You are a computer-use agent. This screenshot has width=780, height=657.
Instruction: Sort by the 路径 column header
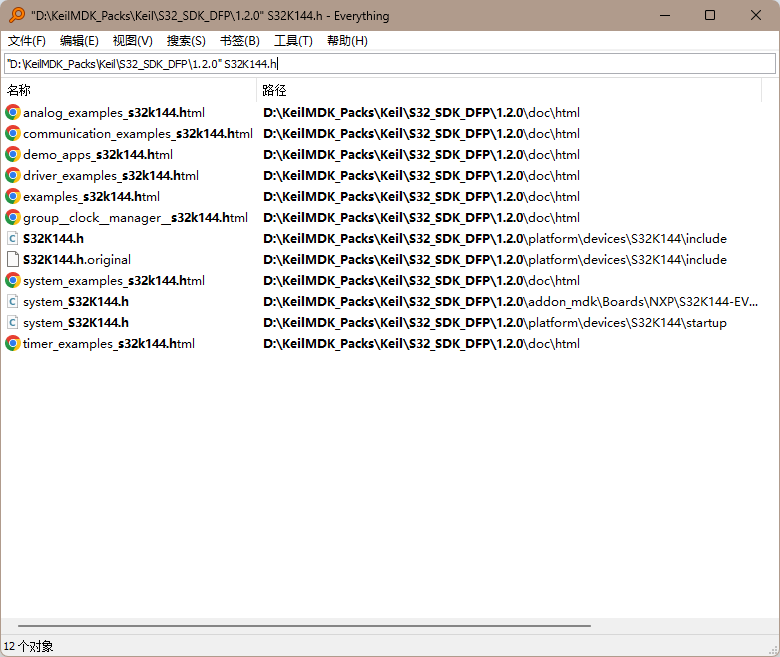(509, 90)
